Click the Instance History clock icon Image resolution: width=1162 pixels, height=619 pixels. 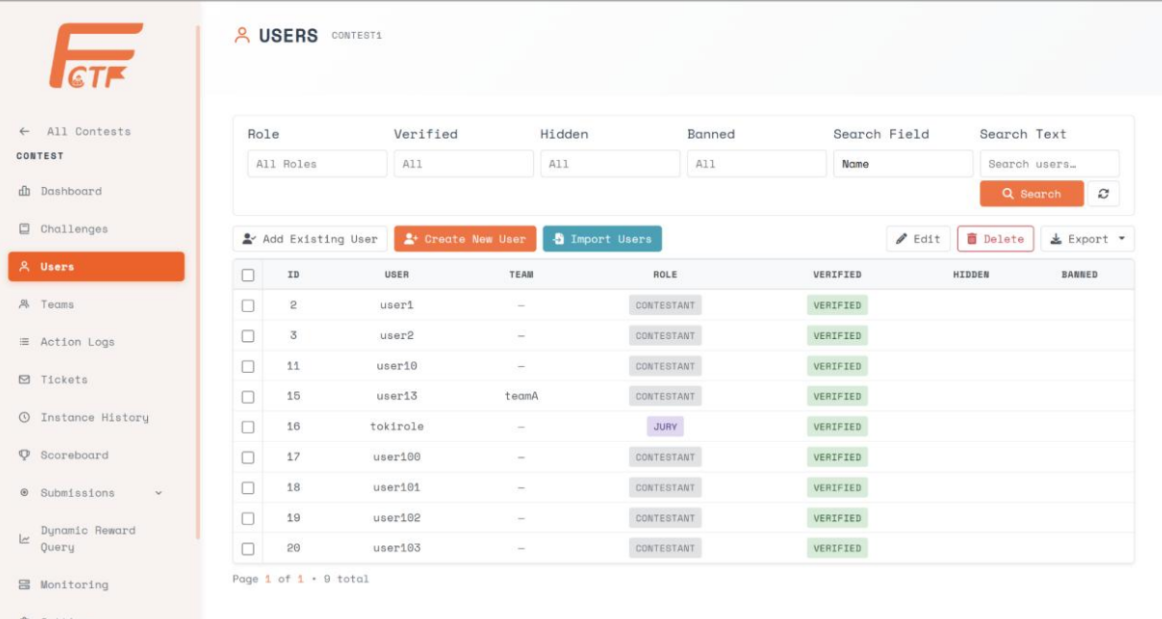[x=24, y=417]
